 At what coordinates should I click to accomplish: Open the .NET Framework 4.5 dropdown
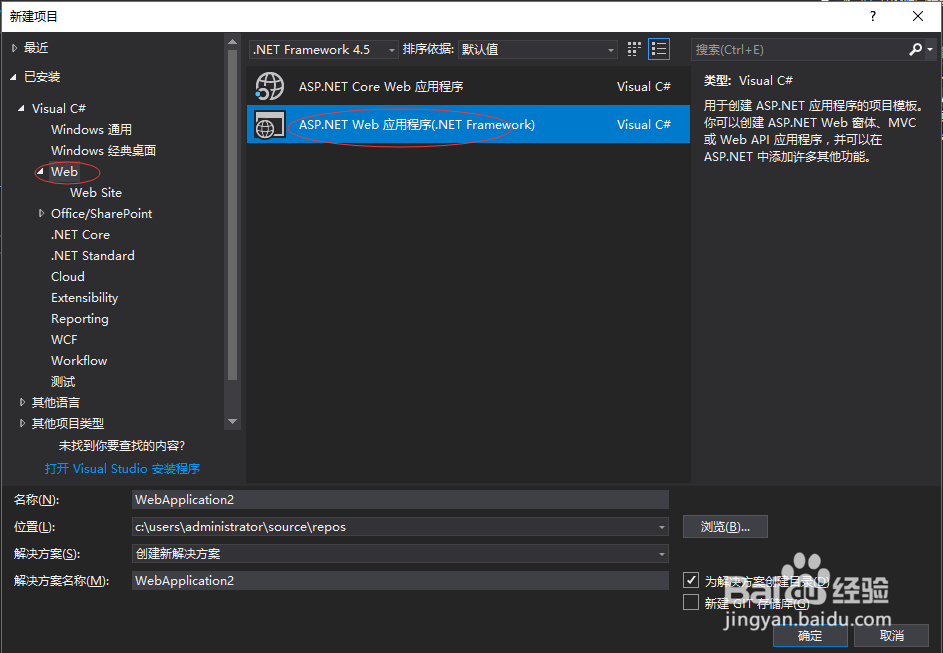click(392, 48)
